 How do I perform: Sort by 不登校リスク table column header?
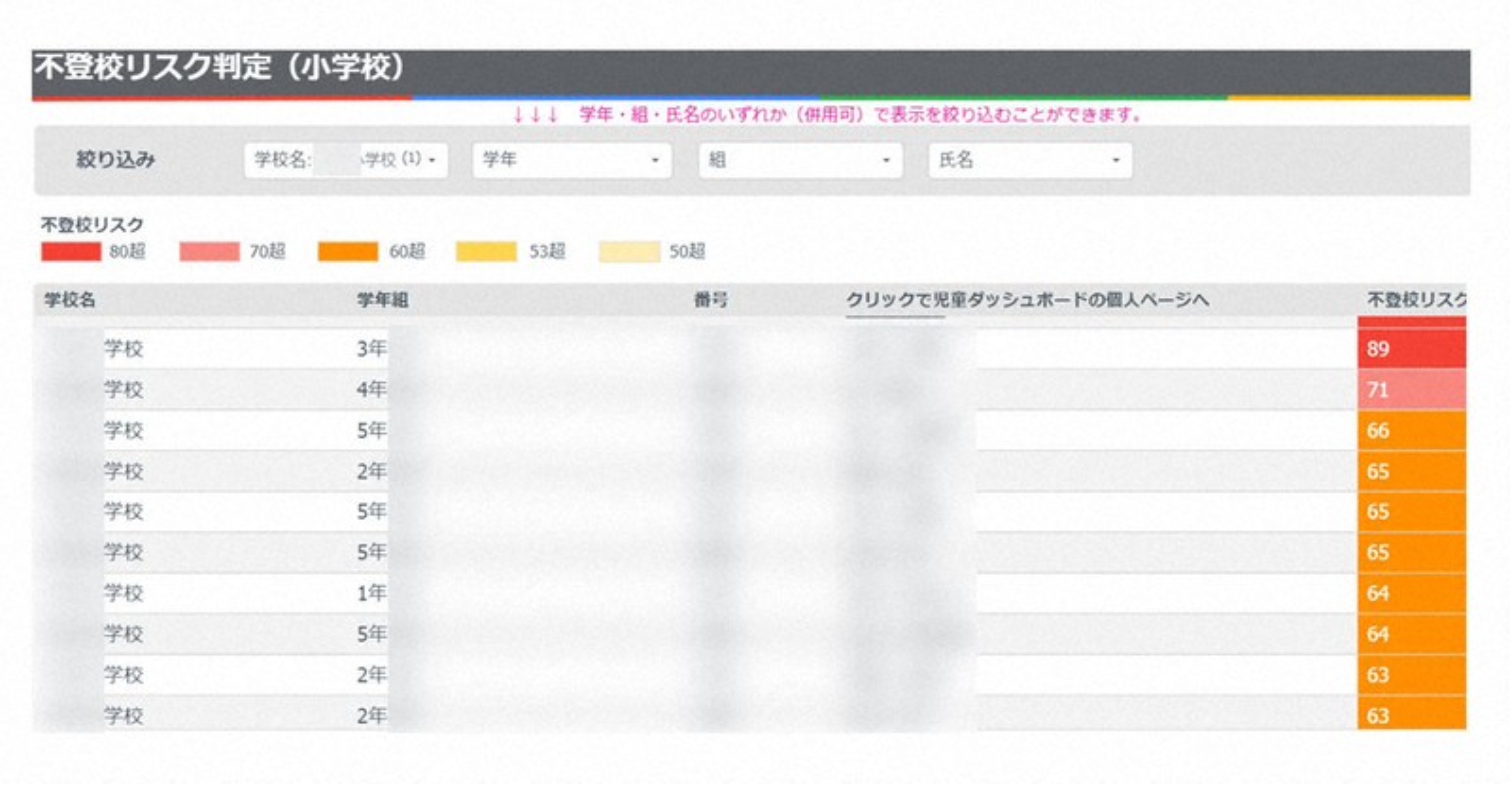point(1415,300)
